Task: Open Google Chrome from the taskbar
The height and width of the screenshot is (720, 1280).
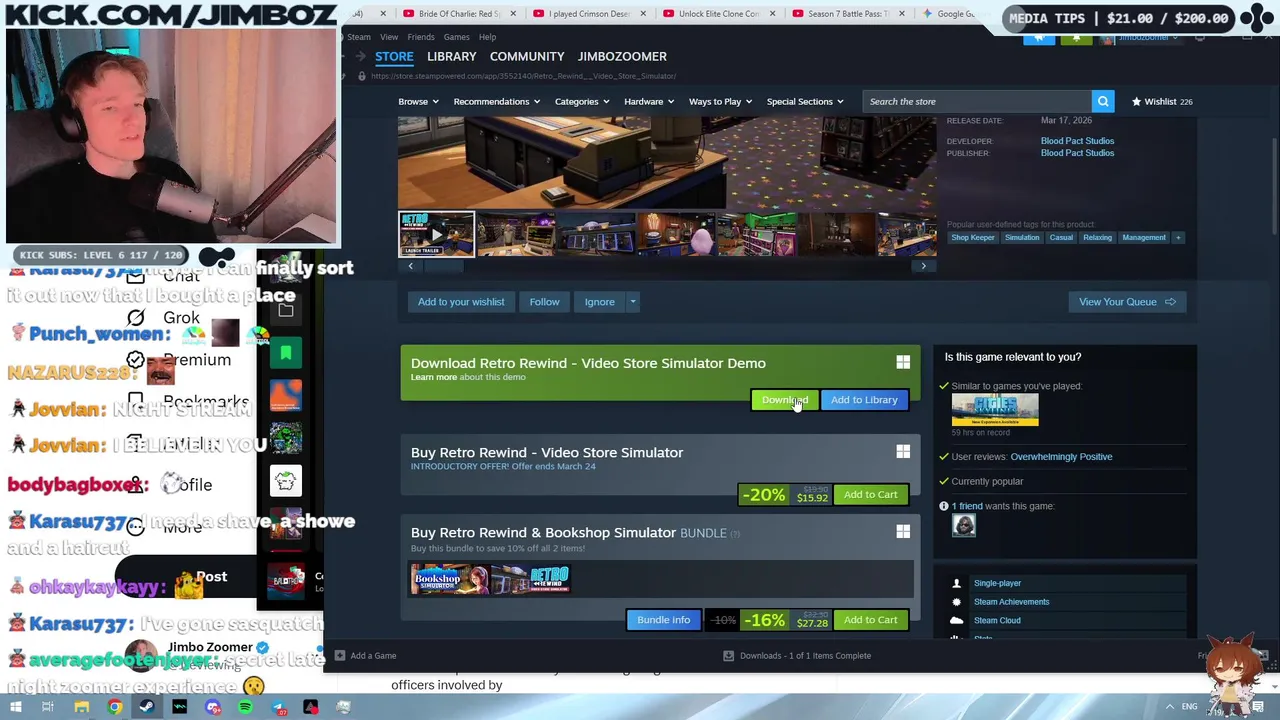Action: (x=115, y=707)
